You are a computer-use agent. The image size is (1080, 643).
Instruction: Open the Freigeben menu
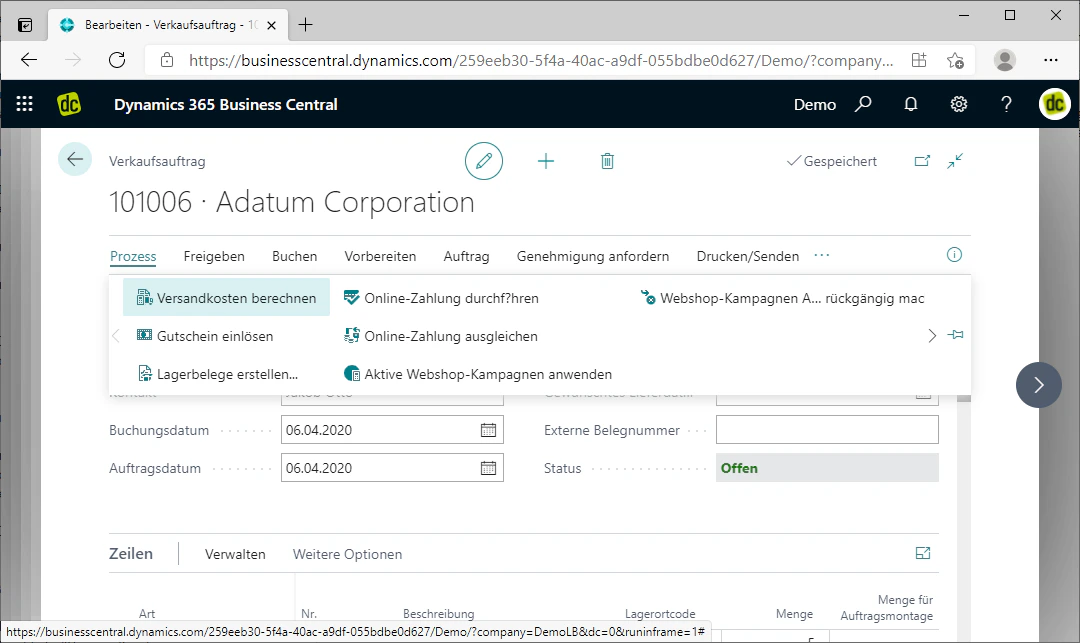coord(214,256)
